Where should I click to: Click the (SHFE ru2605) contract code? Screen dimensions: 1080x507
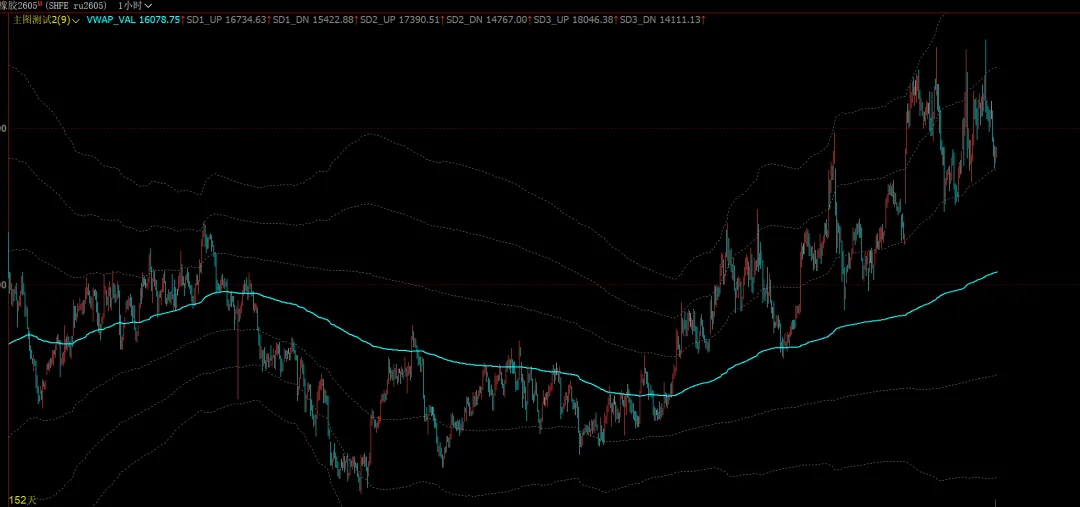(x=74, y=6)
